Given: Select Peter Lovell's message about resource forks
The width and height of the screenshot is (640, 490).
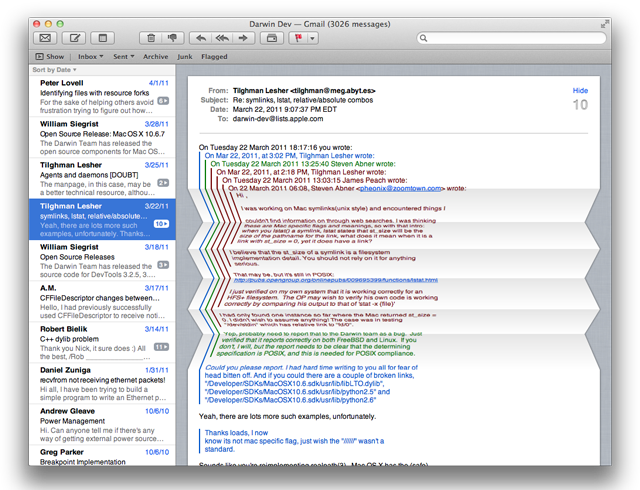Looking at the screenshot, I should (102, 96).
